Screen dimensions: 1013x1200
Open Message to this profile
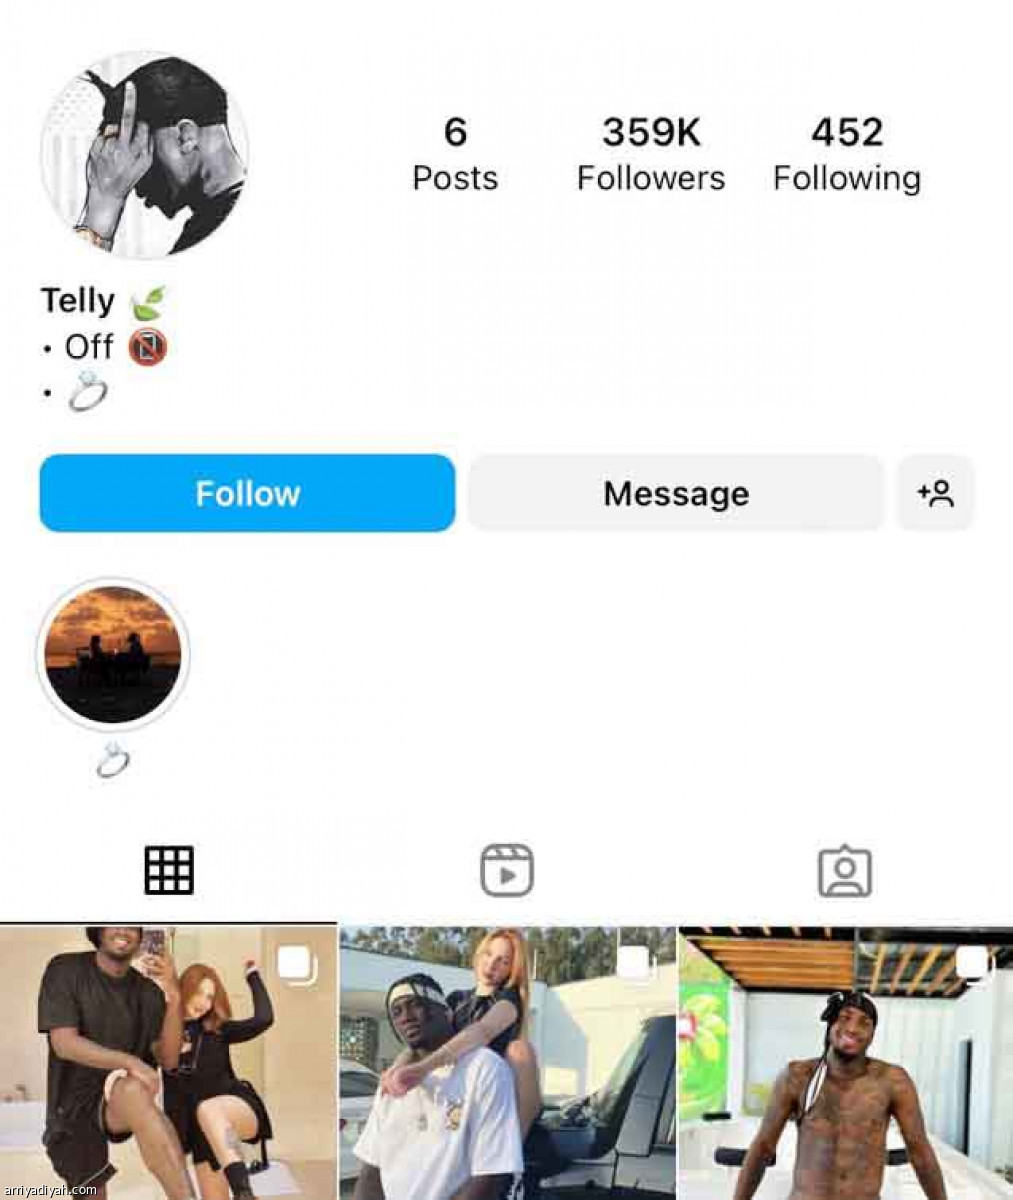coord(676,493)
